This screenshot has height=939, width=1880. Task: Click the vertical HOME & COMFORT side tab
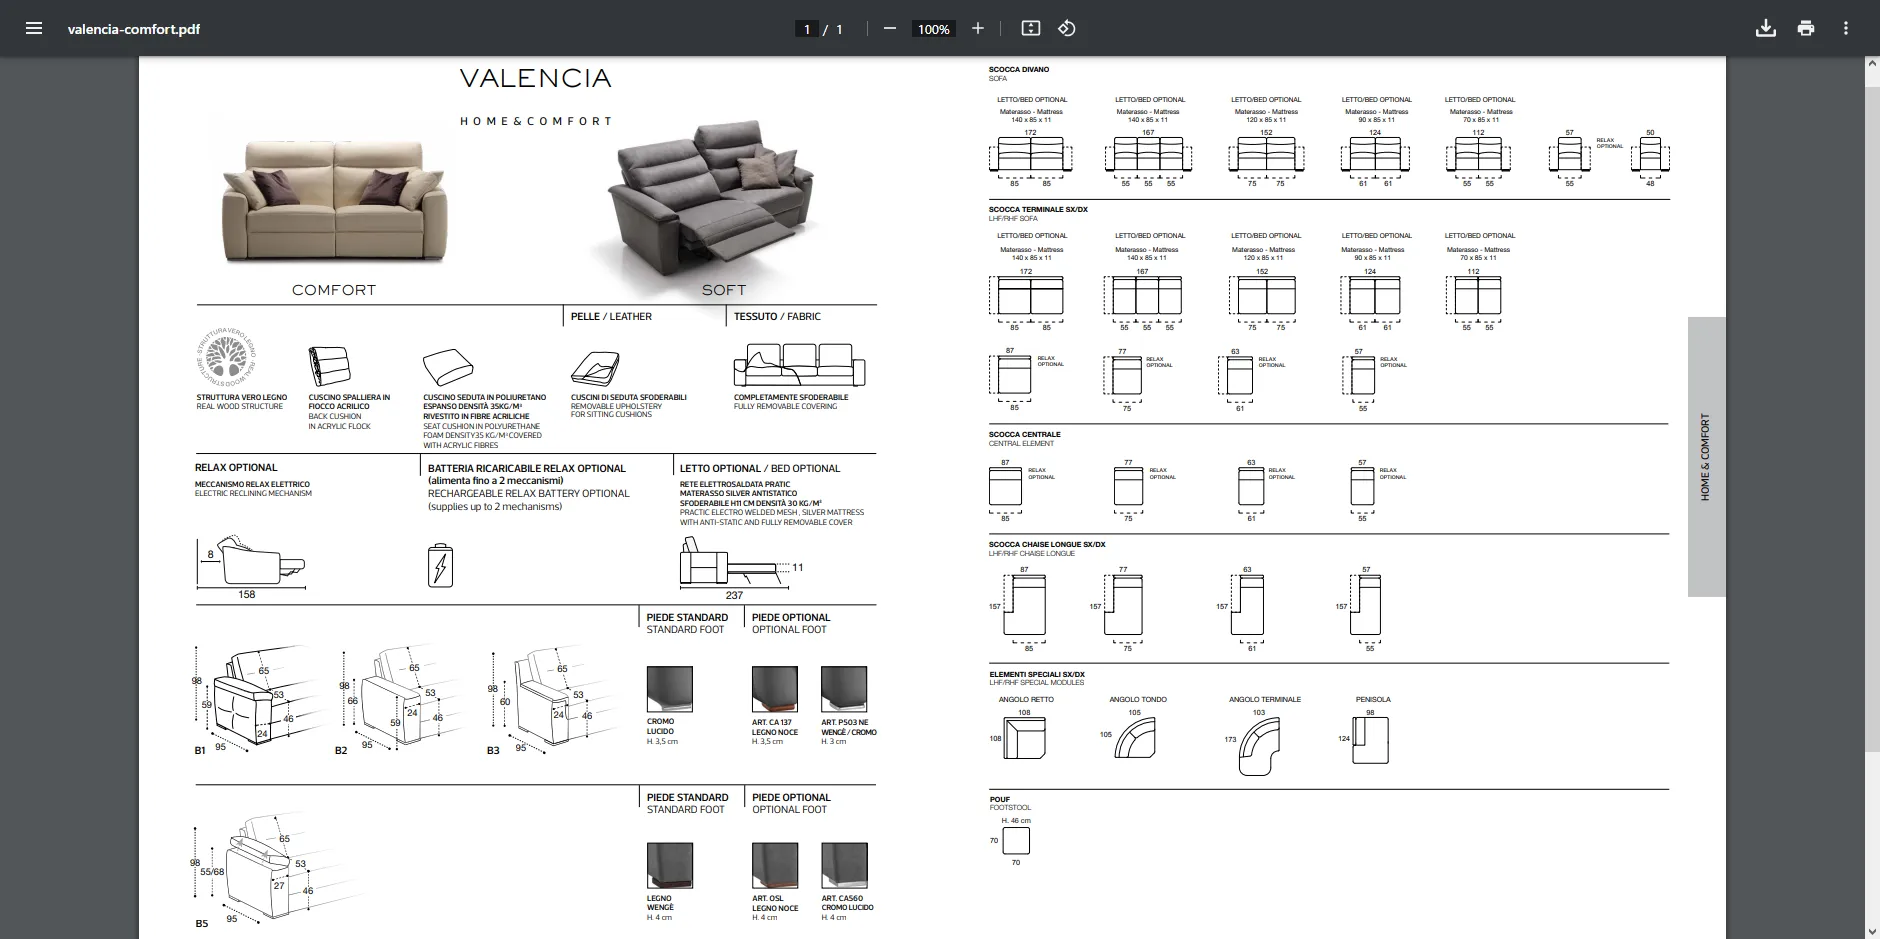coord(1705,457)
